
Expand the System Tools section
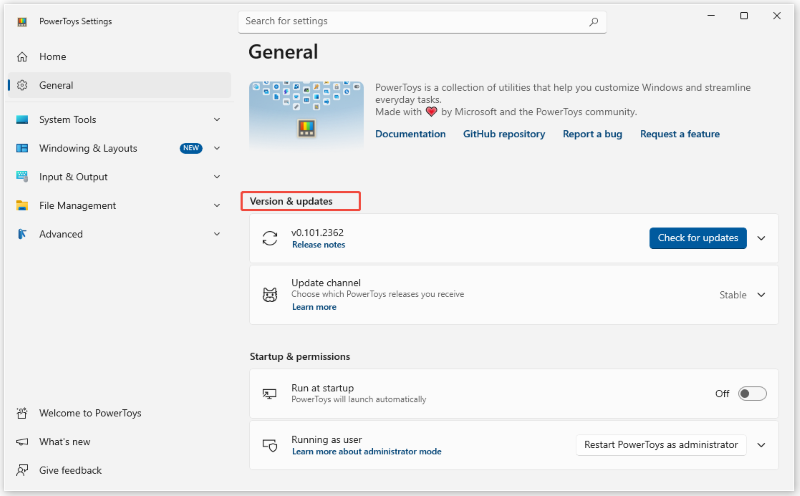pos(217,119)
